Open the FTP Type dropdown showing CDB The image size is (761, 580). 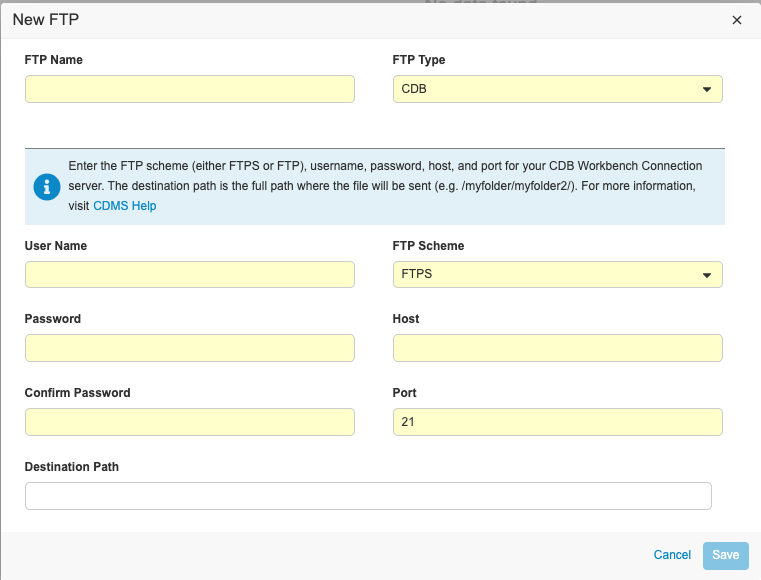tap(557, 89)
